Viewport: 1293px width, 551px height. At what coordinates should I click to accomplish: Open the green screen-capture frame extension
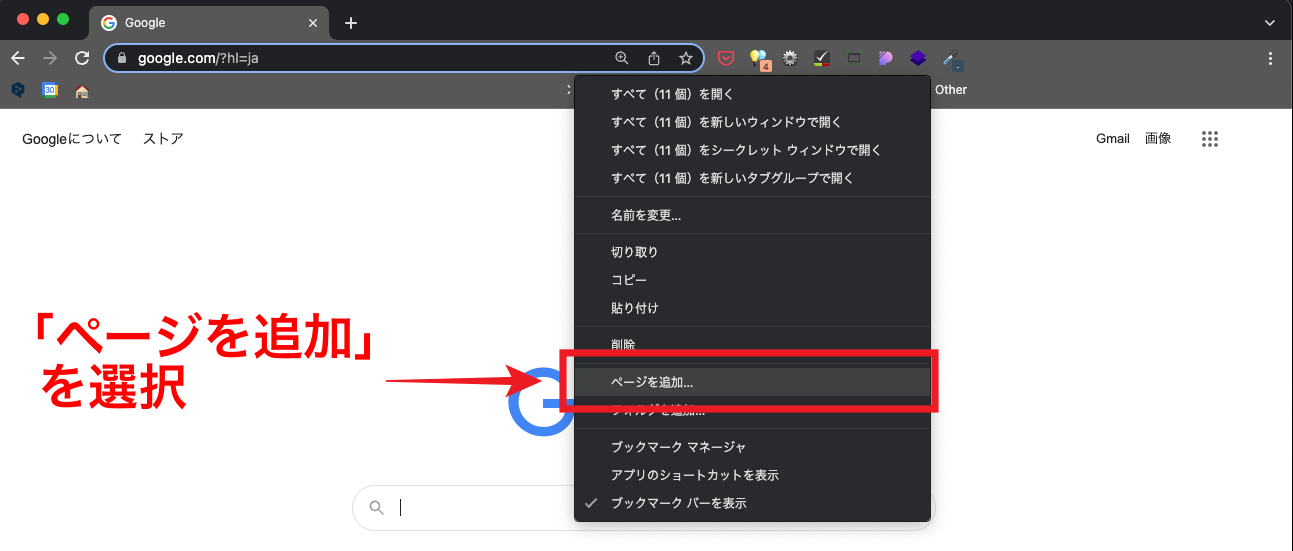[x=854, y=58]
